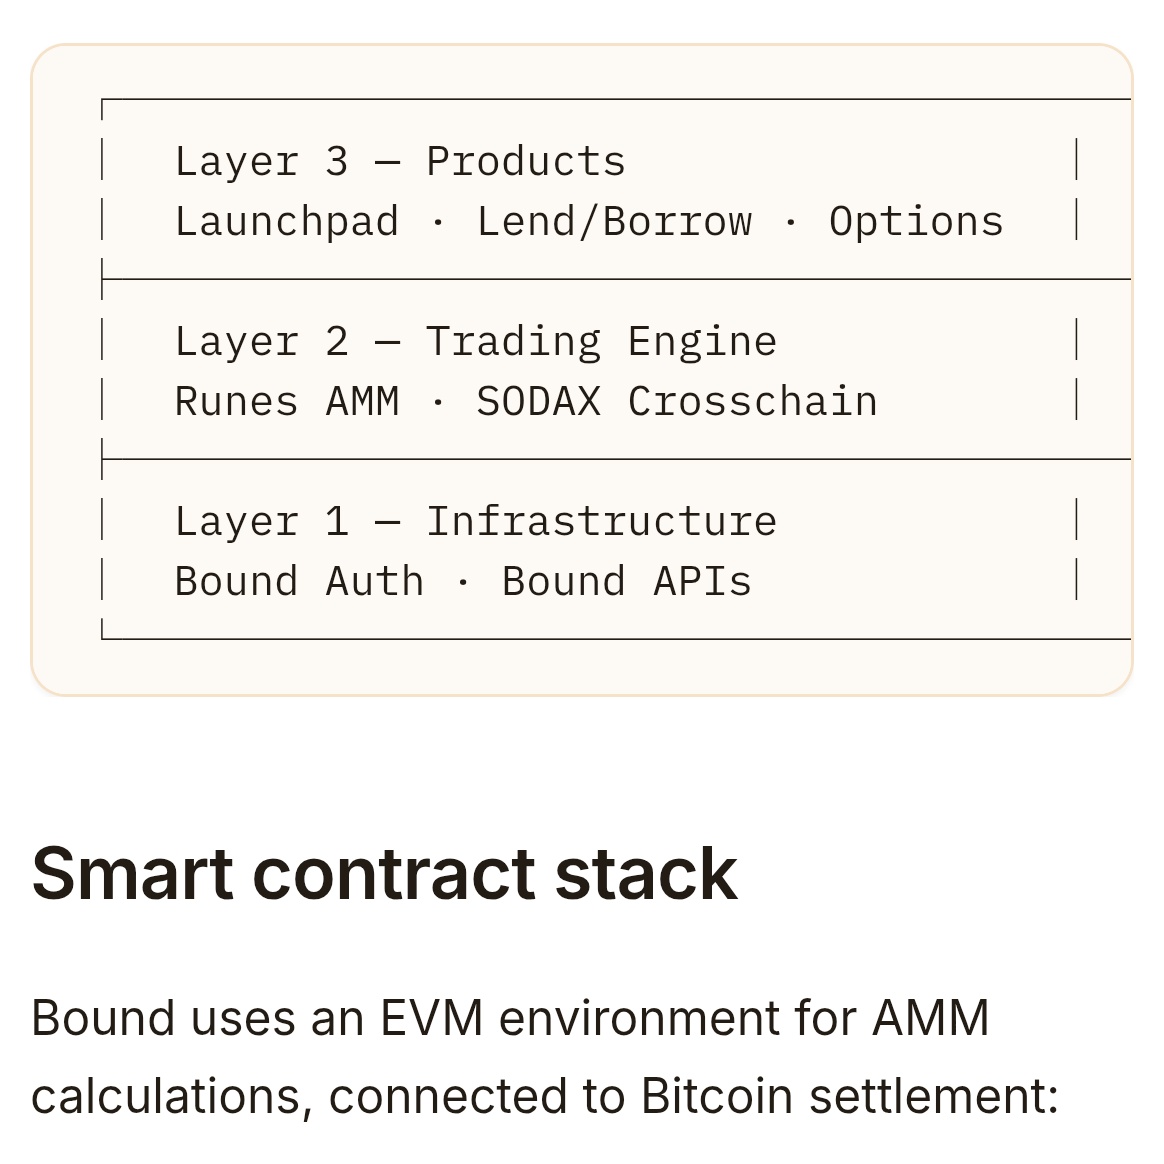Click "Bound Auth" in the Layer 1 row
Image resolution: width=1164 pixels, height=1164 pixels.
pyautogui.click(x=299, y=582)
